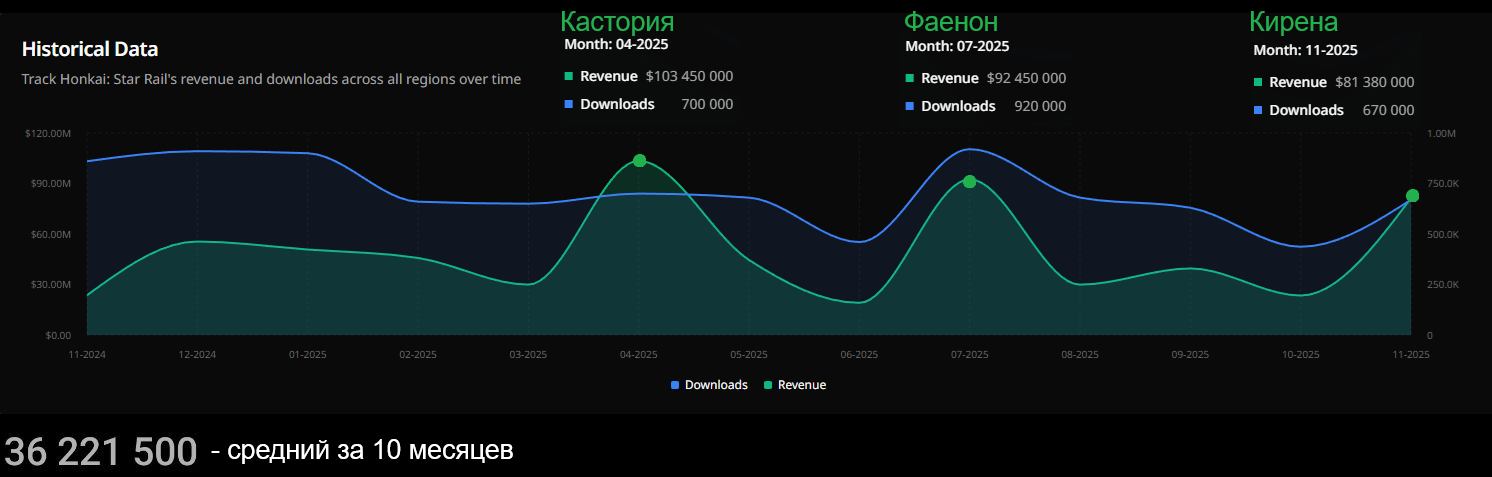This screenshot has height=477, width=1492.
Task: Click the green revenue marker at 07-2025
Action: click(x=969, y=182)
